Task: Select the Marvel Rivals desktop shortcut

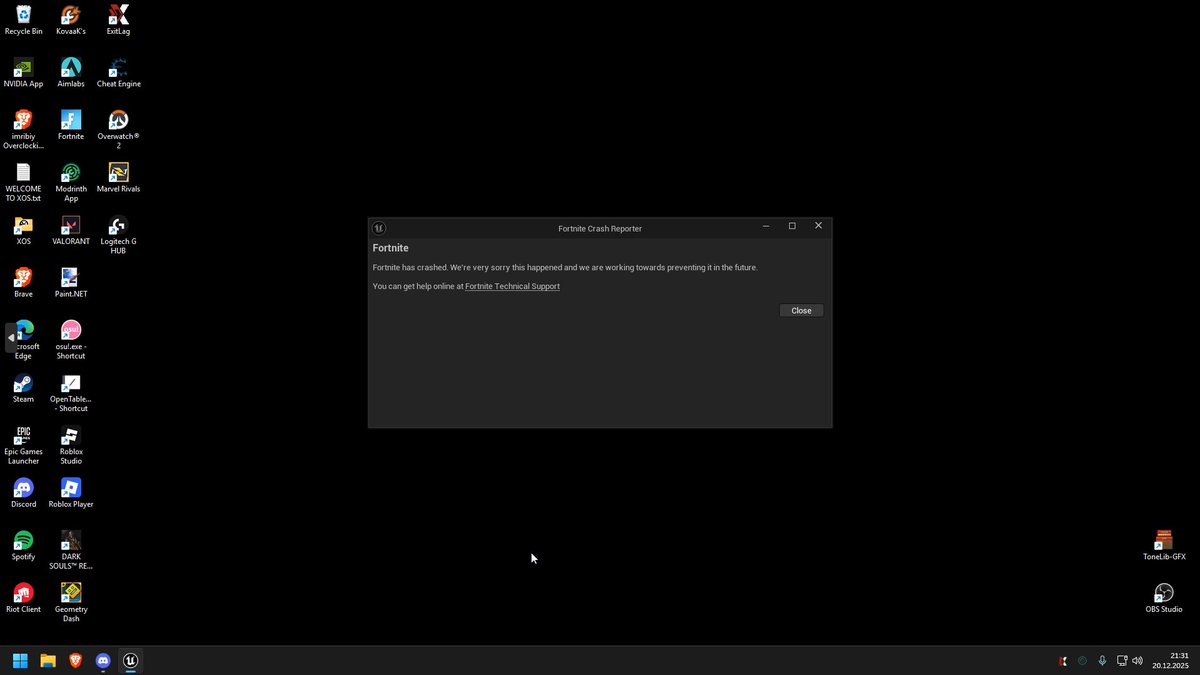Action: [118, 178]
